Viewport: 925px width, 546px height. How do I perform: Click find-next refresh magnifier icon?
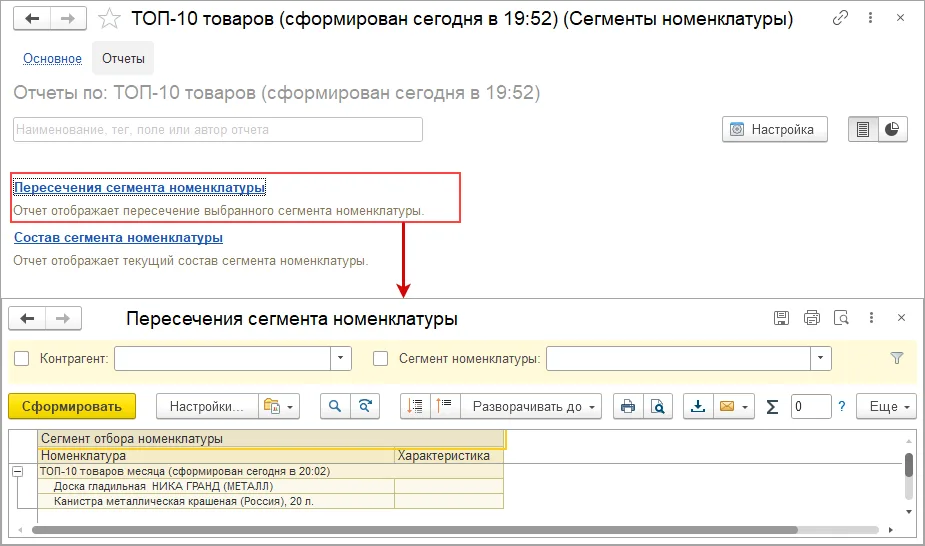[365, 406]
